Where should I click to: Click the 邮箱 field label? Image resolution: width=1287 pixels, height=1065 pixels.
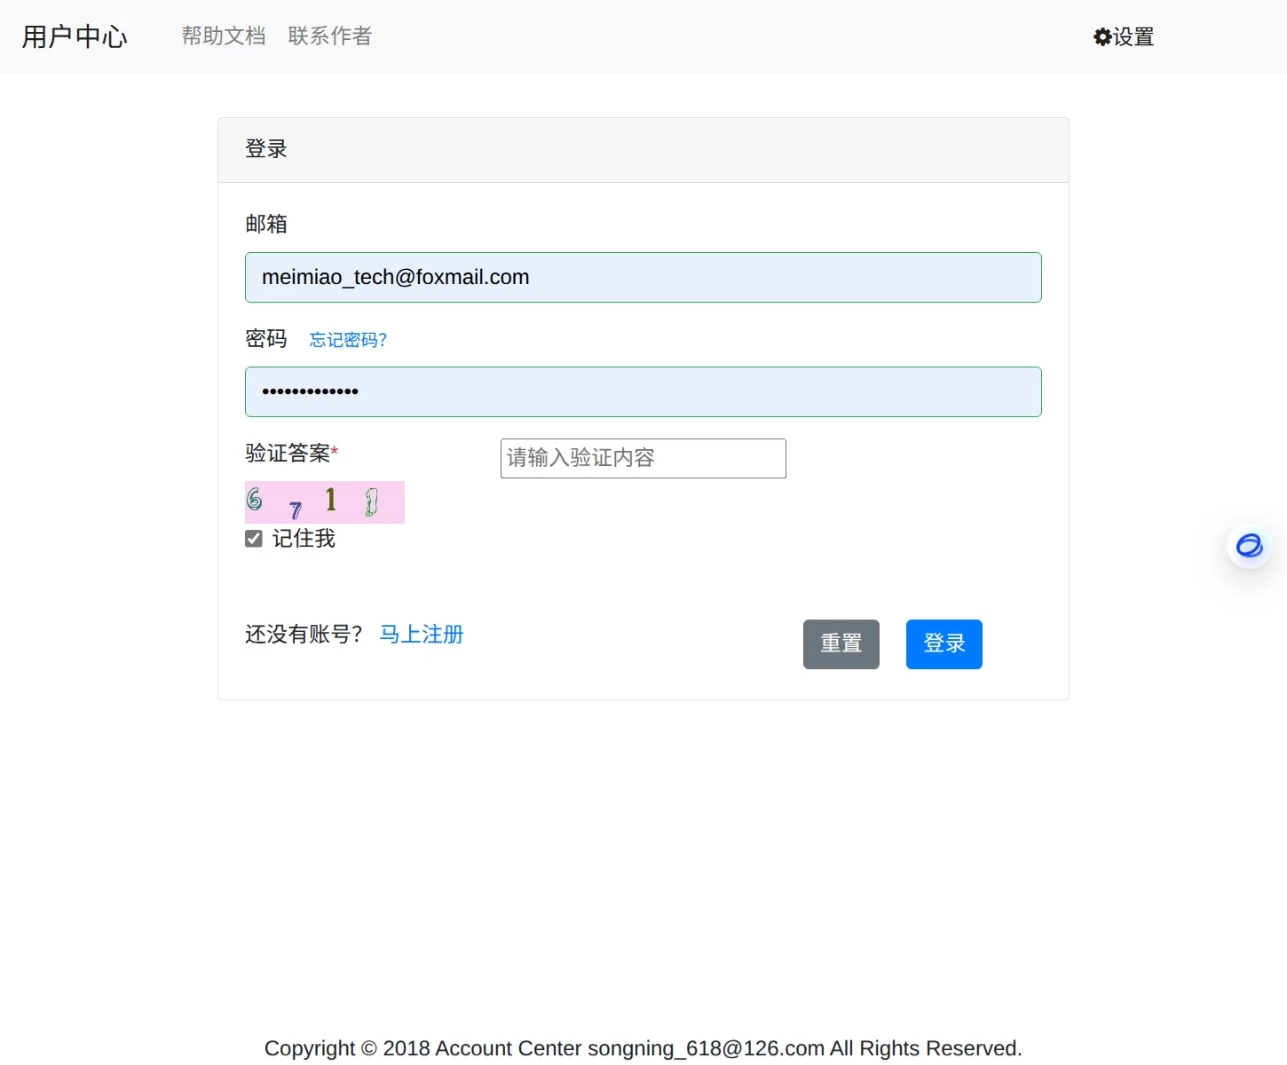pyautogui.click(x=266, y=224)
